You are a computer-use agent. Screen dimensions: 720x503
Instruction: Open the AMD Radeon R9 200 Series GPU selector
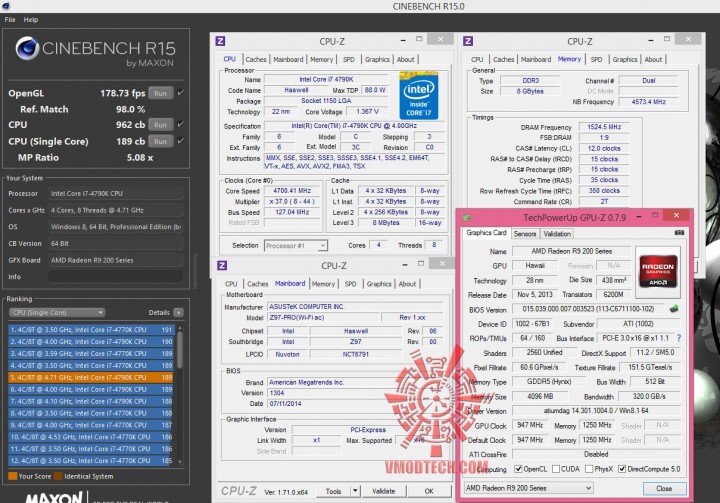[529, 488]
